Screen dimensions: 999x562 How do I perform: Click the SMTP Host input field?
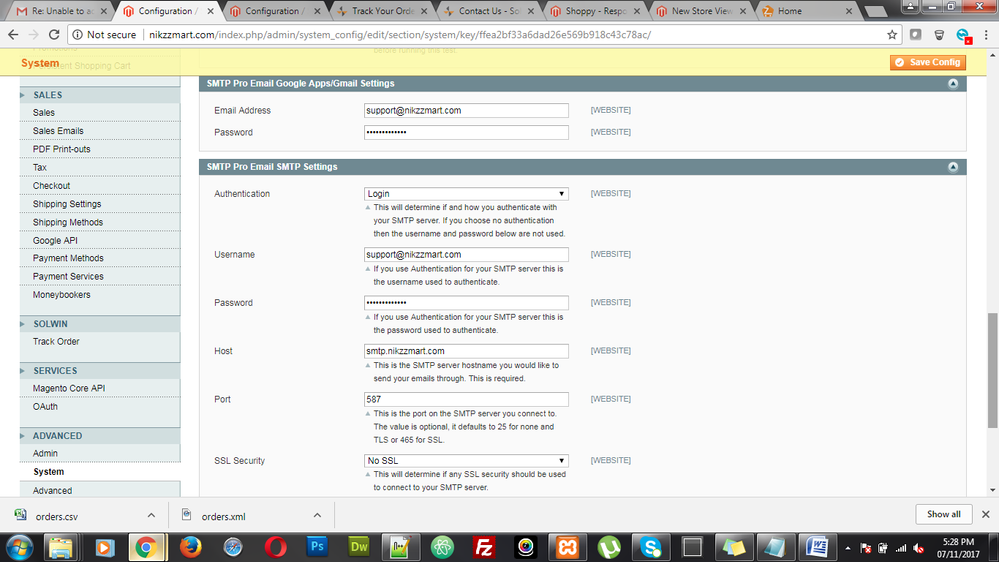pyautogui.click(x=466, y=351)
